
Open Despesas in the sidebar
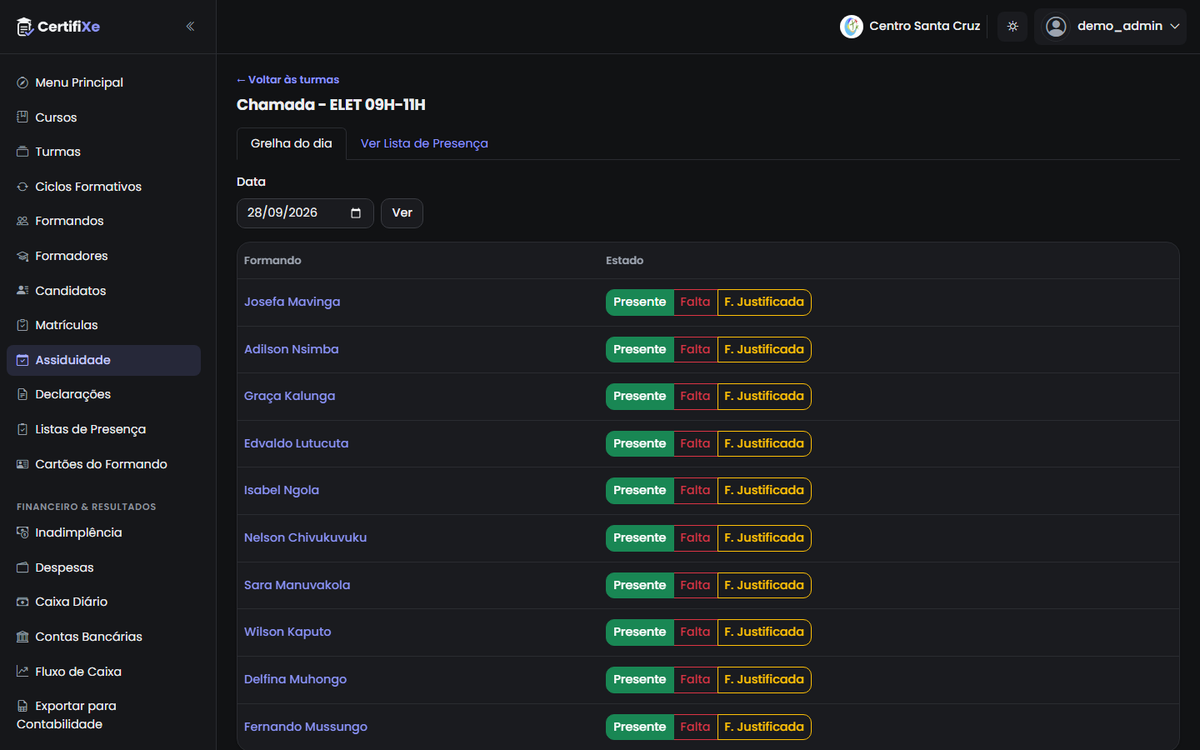(x=104, y=568)
